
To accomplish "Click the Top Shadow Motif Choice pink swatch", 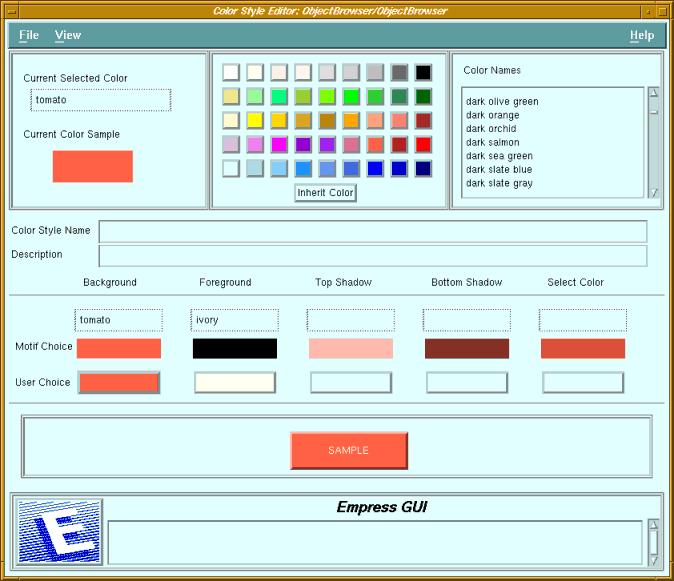I will click(351, 349).
